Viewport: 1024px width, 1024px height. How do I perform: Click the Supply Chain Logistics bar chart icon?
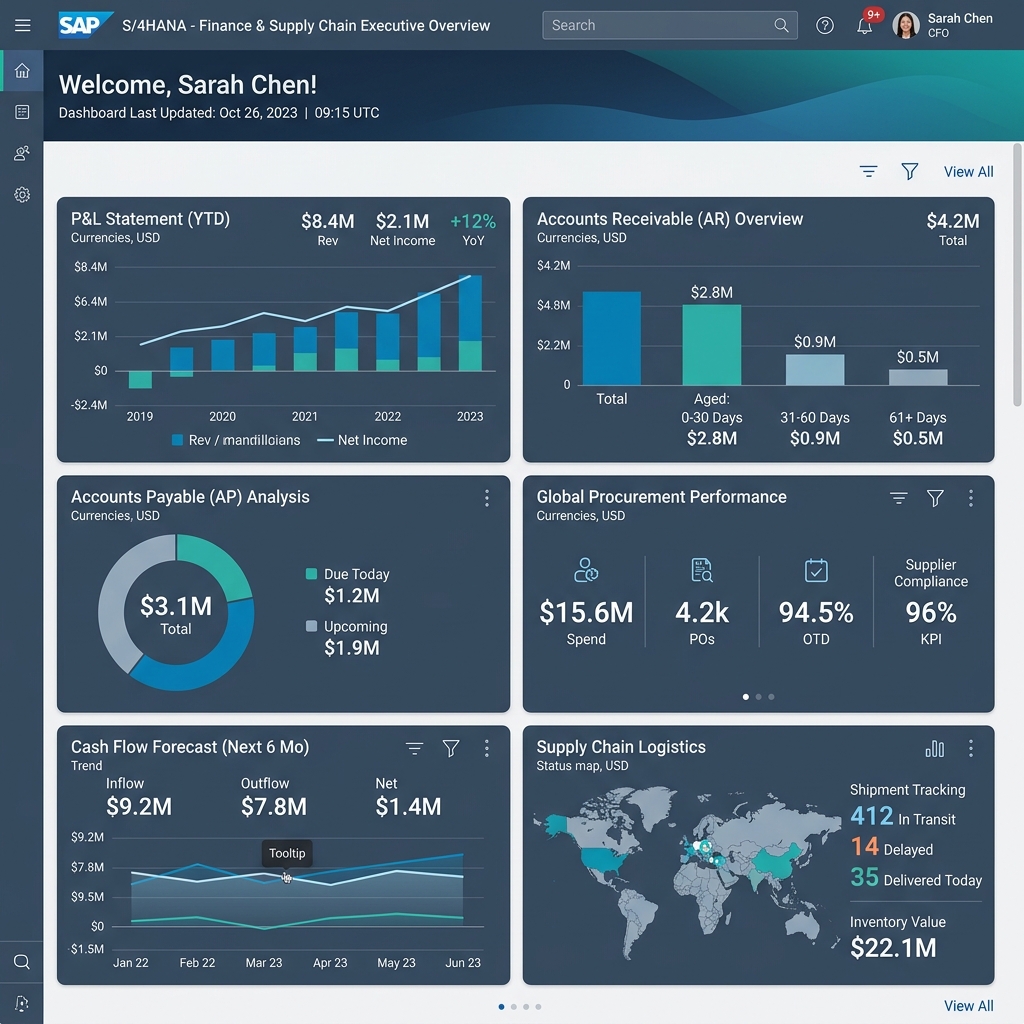935,748
